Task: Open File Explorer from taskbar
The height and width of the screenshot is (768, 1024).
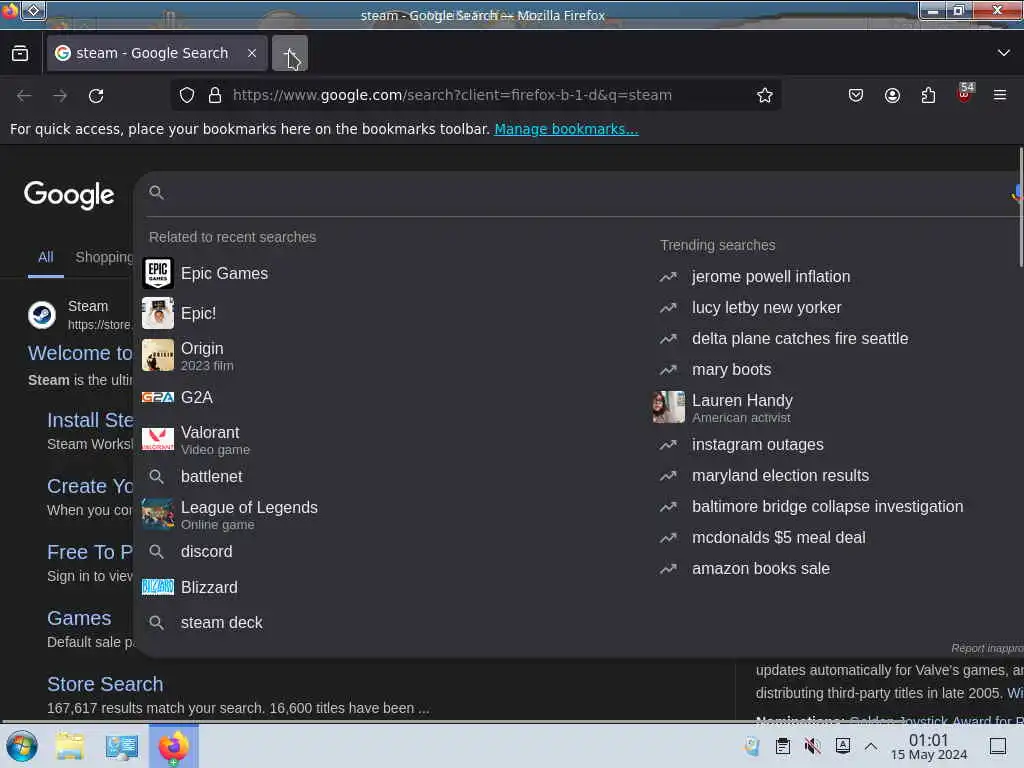Action: tap(70, 746)
